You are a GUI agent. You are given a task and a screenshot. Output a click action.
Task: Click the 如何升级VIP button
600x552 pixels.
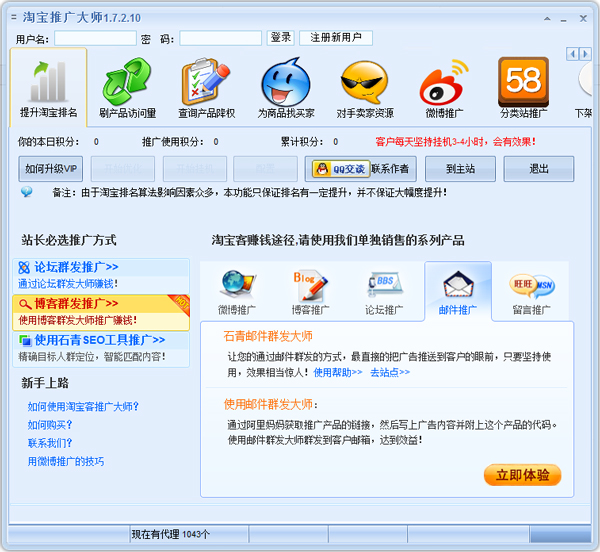[x=51, y=169]
